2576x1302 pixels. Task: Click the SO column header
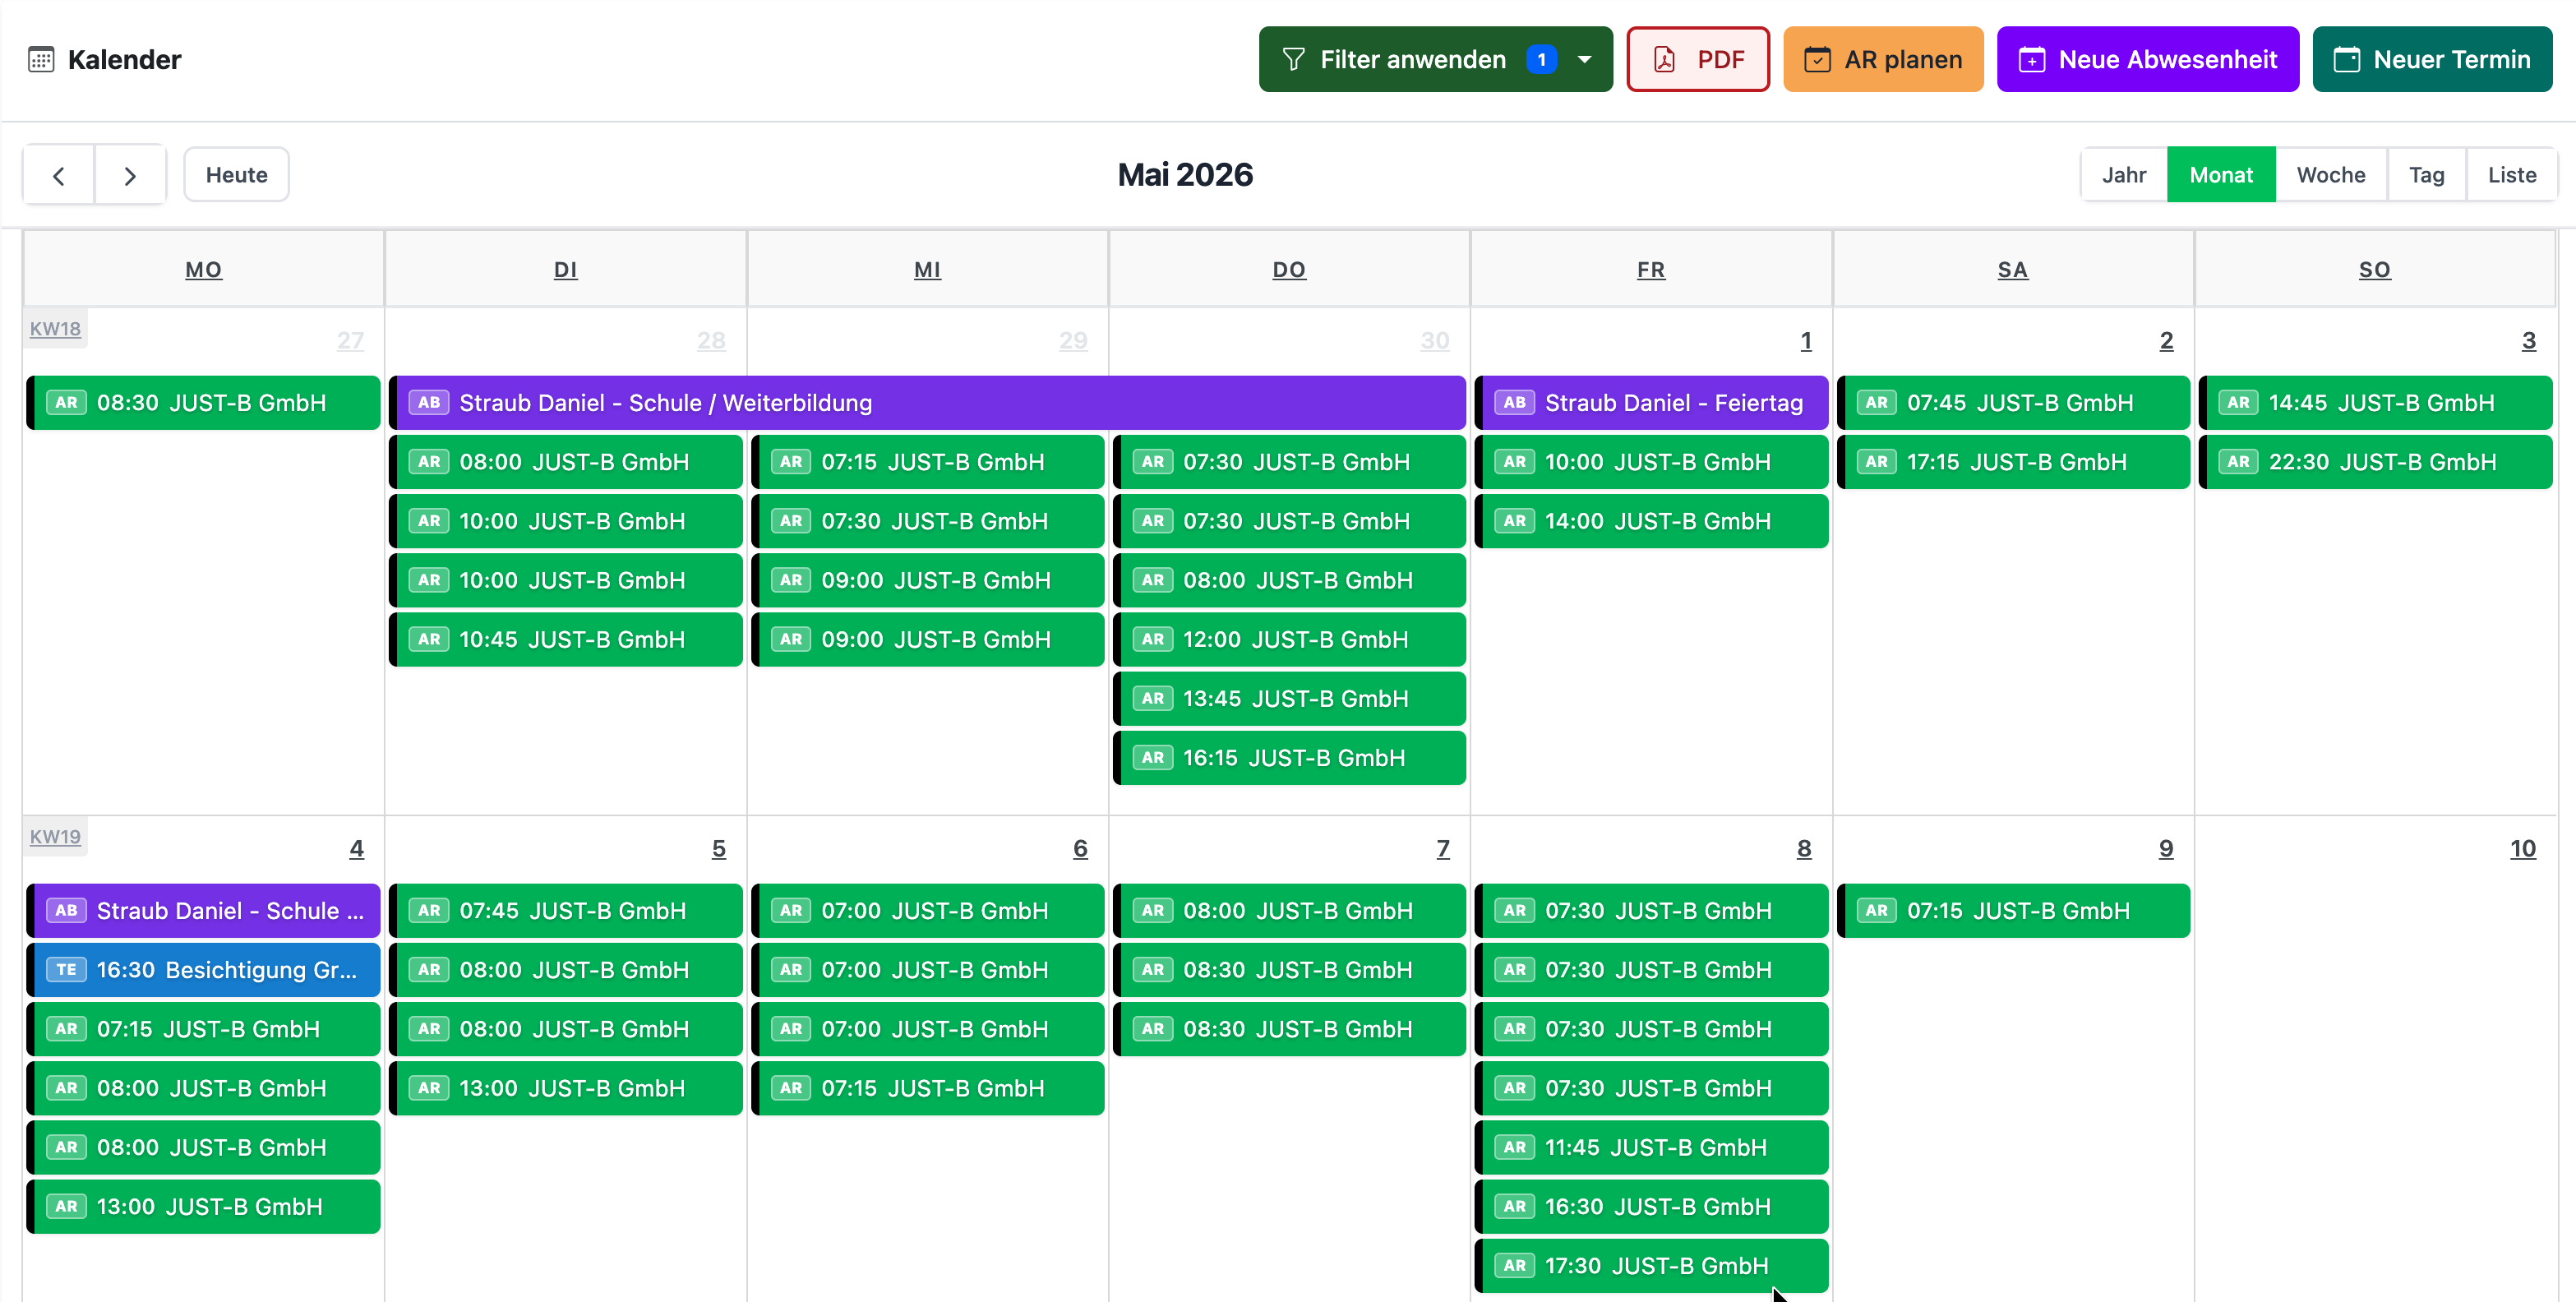[2374, 270]
